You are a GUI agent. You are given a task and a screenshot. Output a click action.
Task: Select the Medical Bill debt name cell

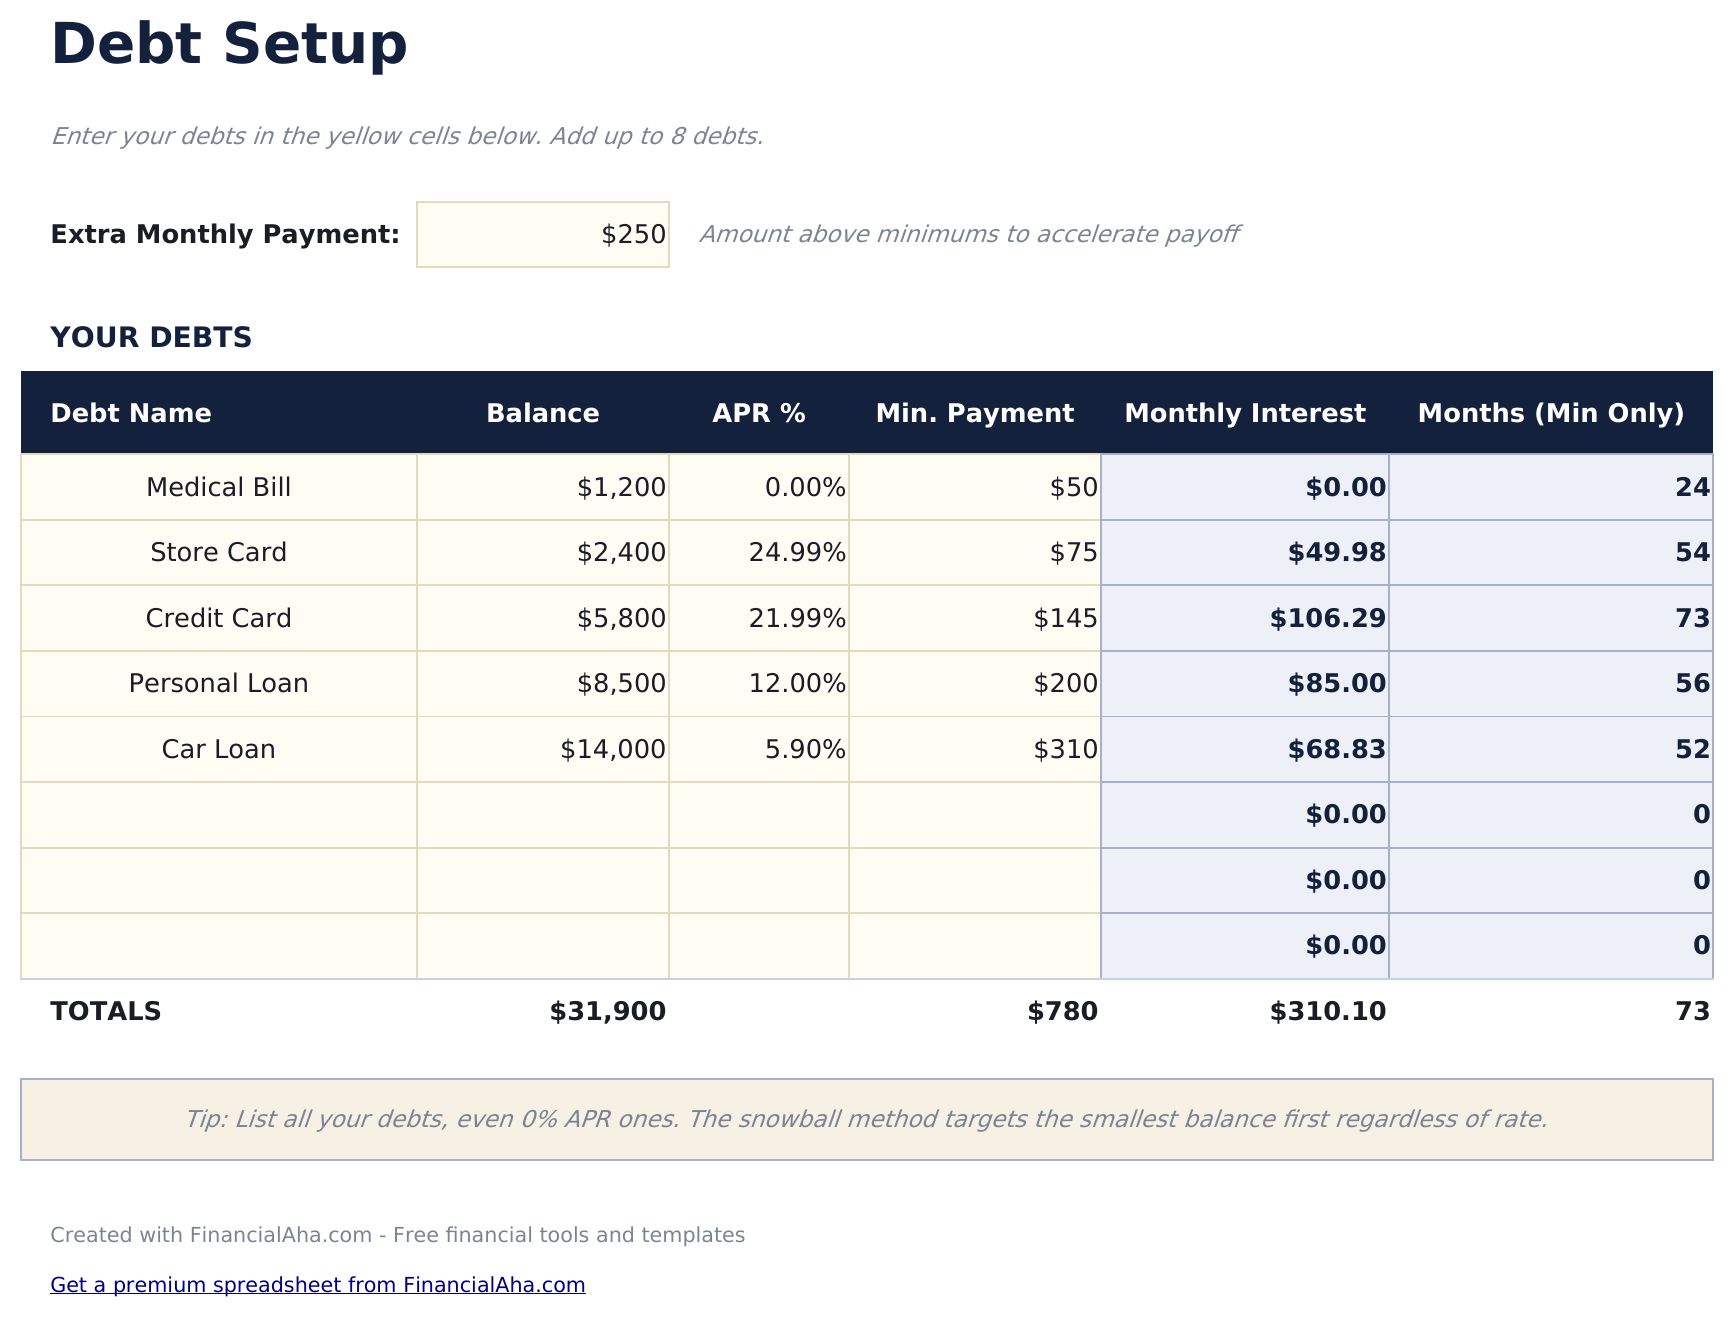coord(217,487)
